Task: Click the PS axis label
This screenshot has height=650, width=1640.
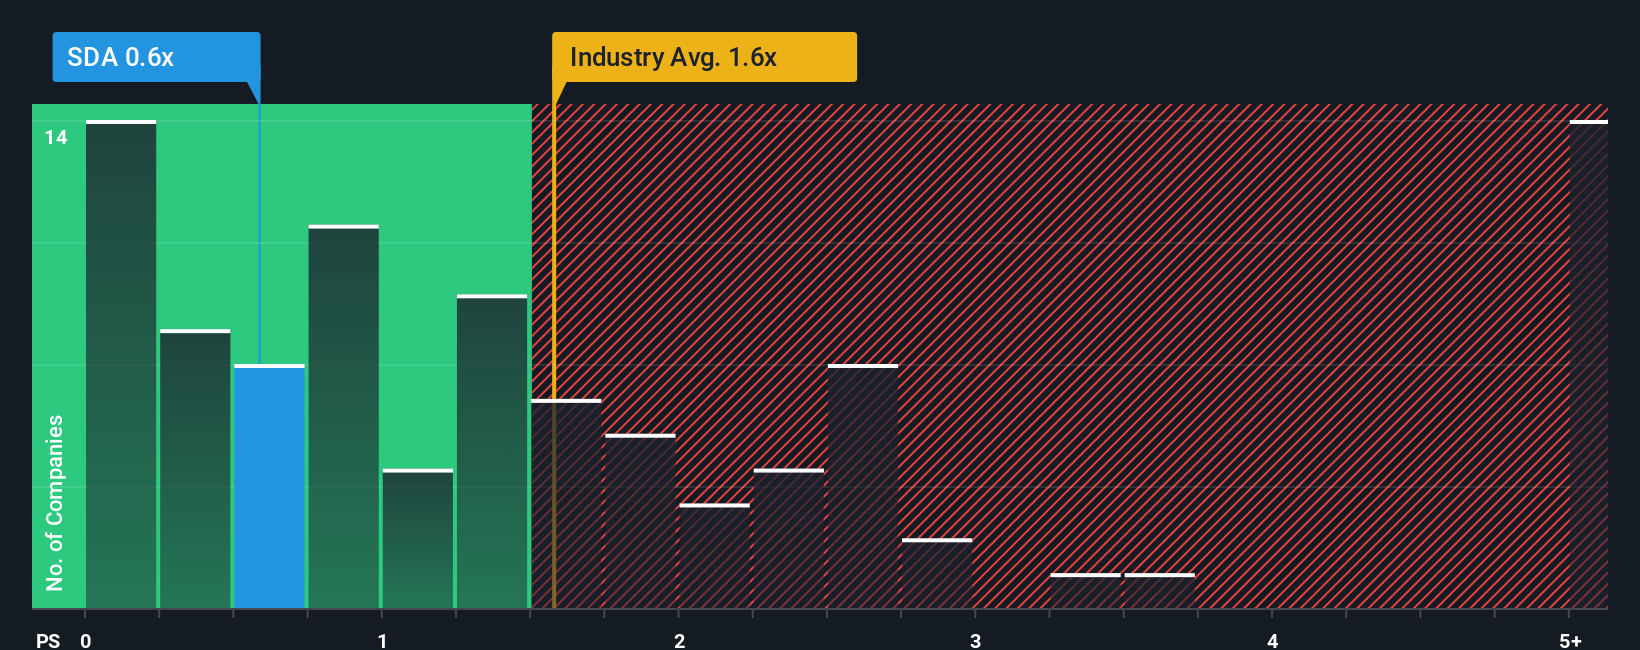Action: point(48,641)
